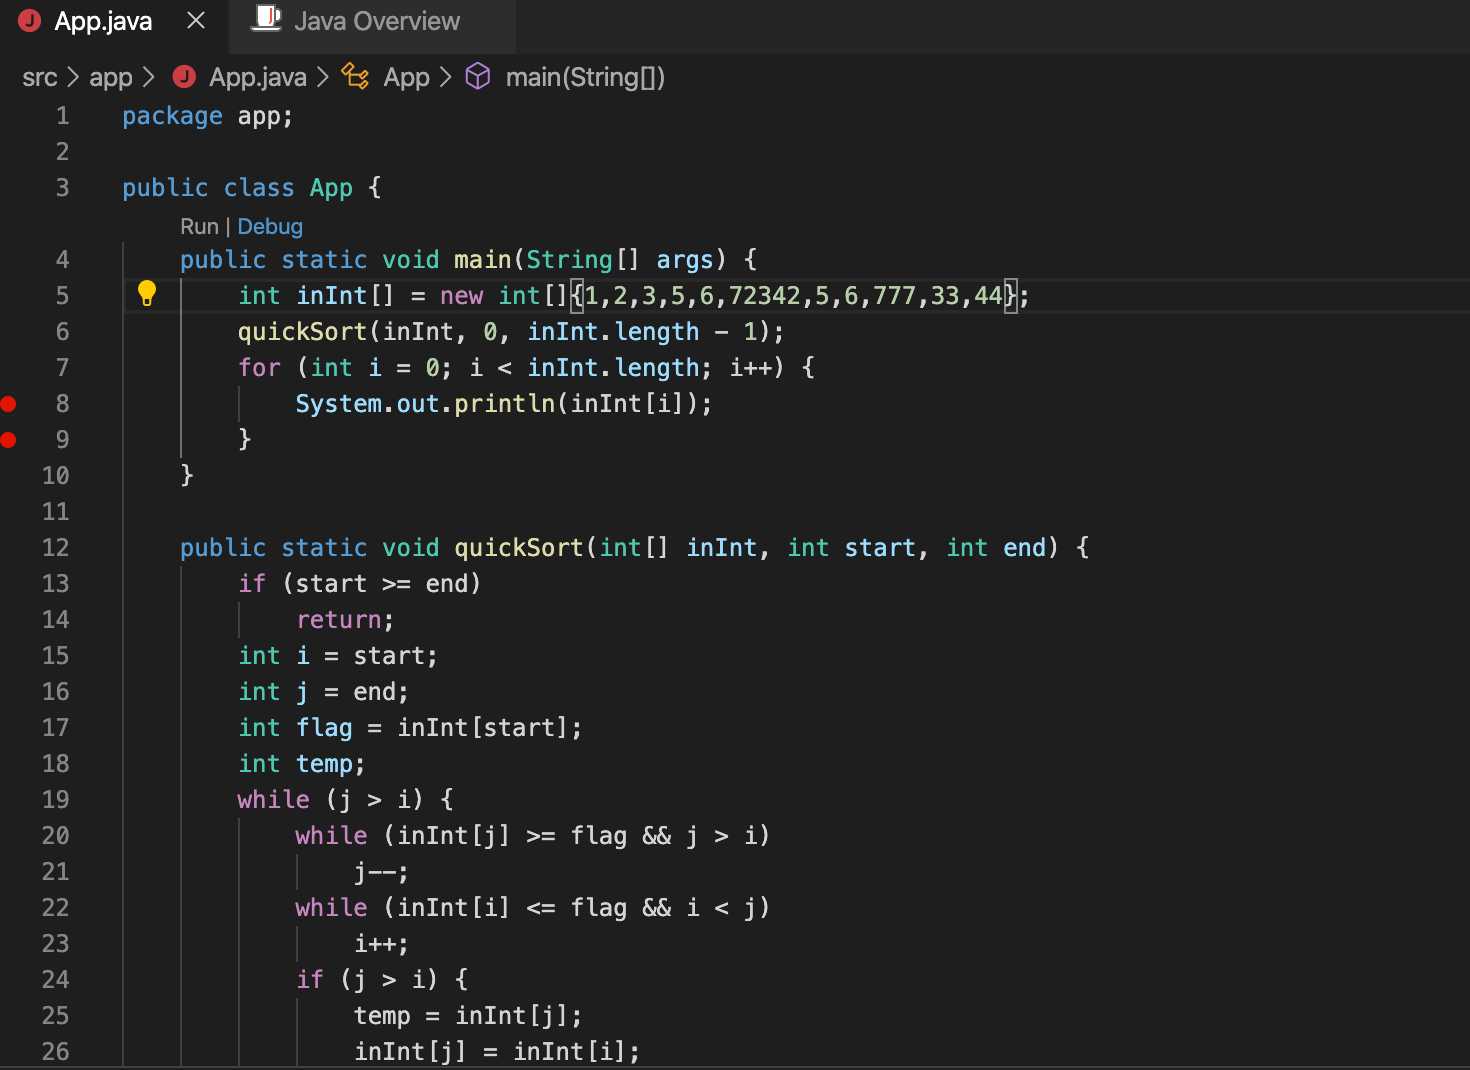
Task: Click the Java file icon in breadcrumbs
Action: (184, 77)
